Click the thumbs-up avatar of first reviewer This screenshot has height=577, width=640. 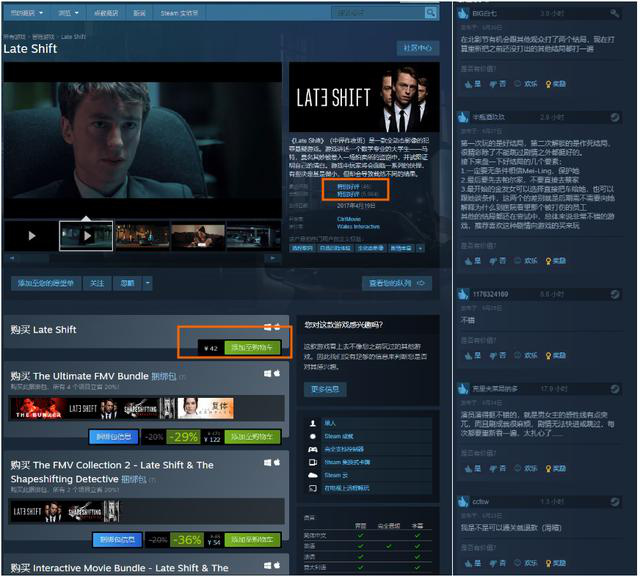(x=463, y=13)
